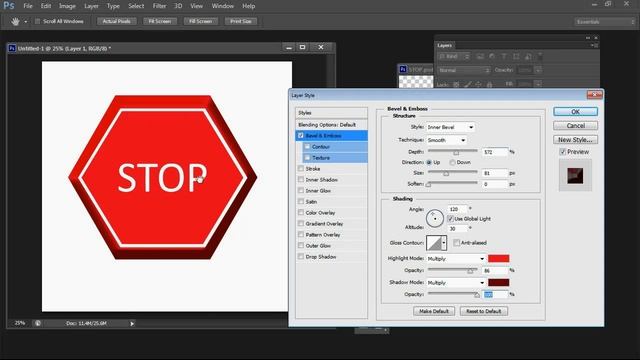This screenshot has width=640, height=360.
Task: Filter for smart objects in Layers panel
Action: (528, 56)
